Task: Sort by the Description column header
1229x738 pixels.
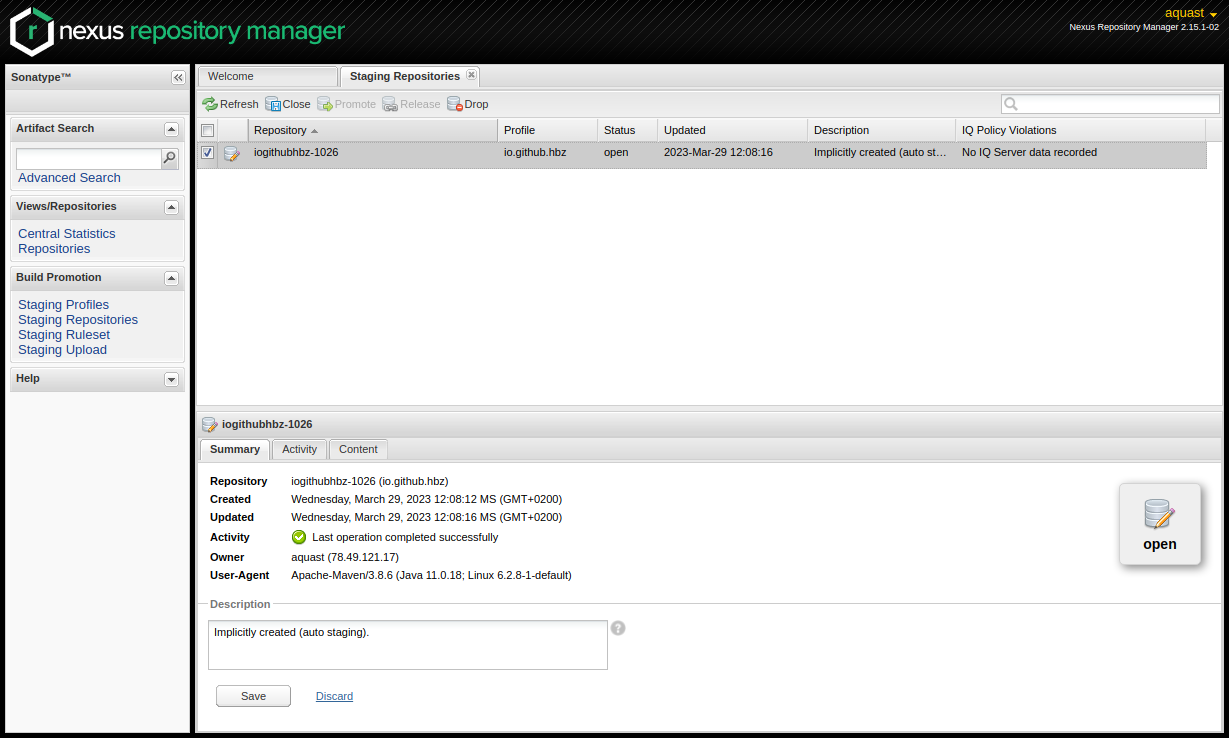Action: point(882,130)
